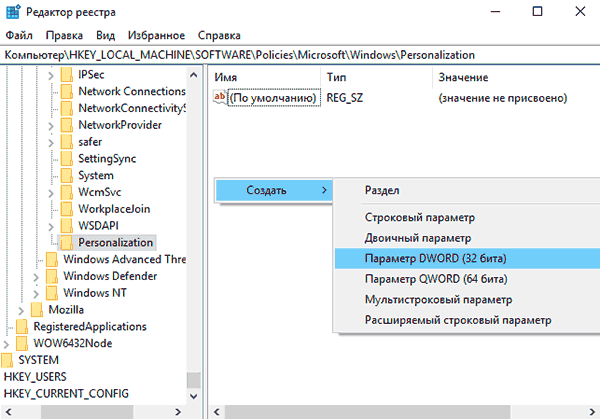Image resolution: width=600 pixels, height=419 pixels.
Task: Choose Строковый параметр option
Action: click(x=467, y=217)
